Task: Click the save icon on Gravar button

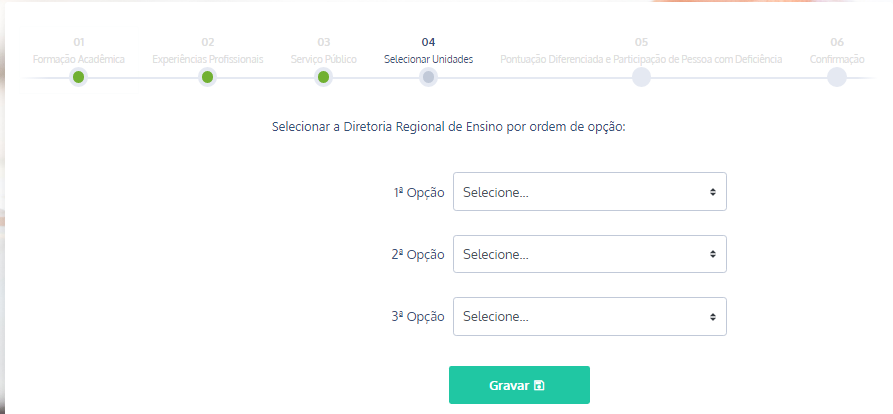Action: (x=540, y=385)
